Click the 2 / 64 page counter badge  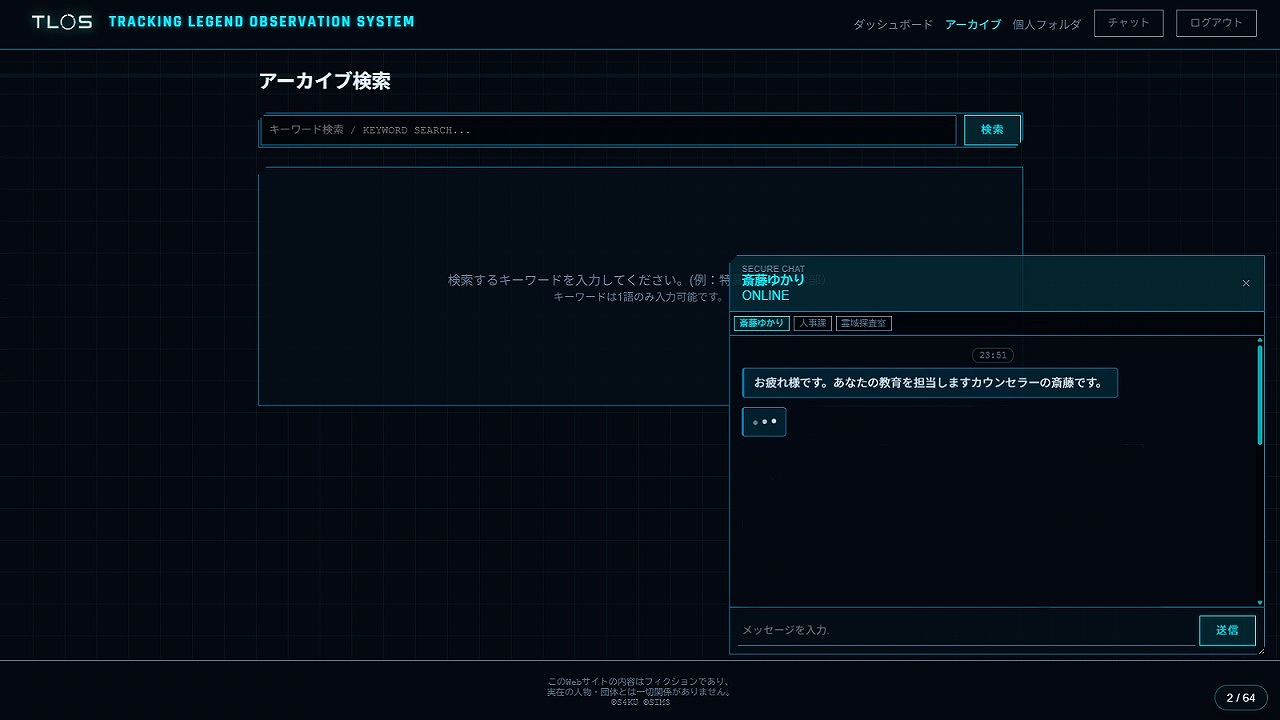(x=1241, y=697)
